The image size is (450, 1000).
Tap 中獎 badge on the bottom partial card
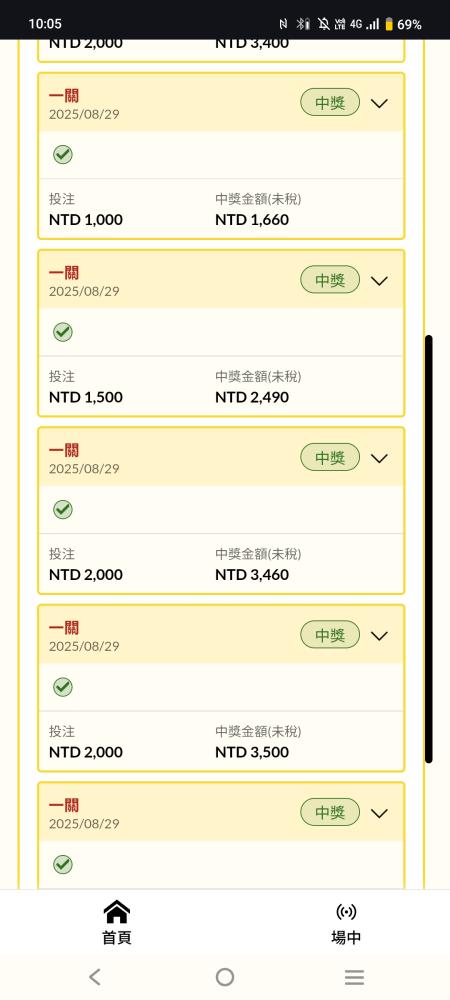[330, 812]
